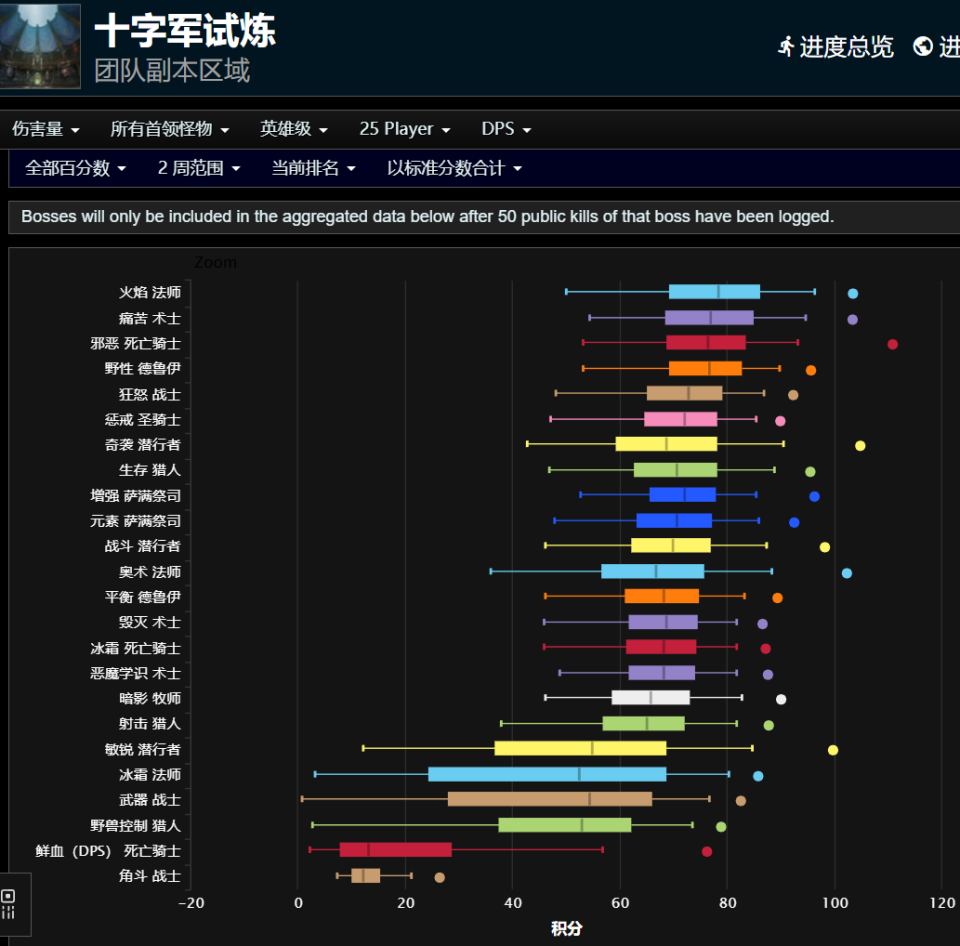Select the 冰霜 死亡骑士 row label
The image size is (960, 946).
(x=136, y=648)
